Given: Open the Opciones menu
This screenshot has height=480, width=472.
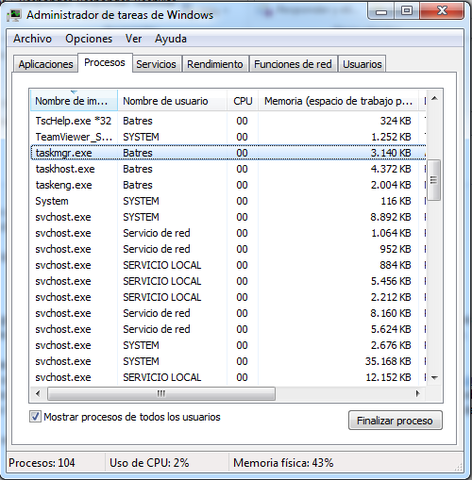Looking at the screenshot, I should tap(89, 39).
